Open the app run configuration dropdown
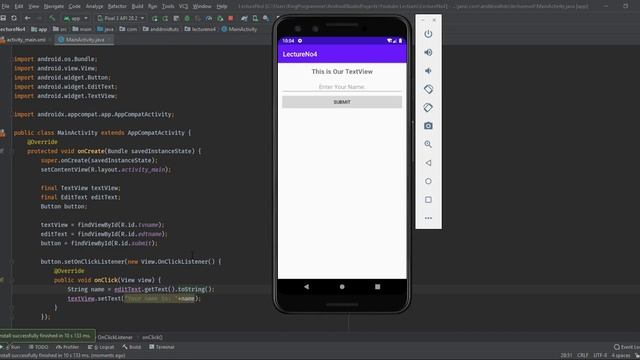The image size is (640, 360). 76,18
